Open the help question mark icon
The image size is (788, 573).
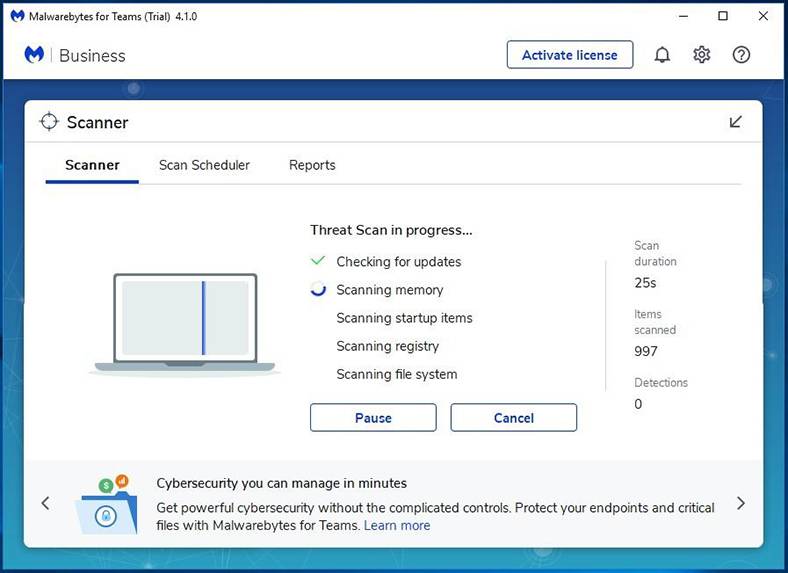(741, 55)
